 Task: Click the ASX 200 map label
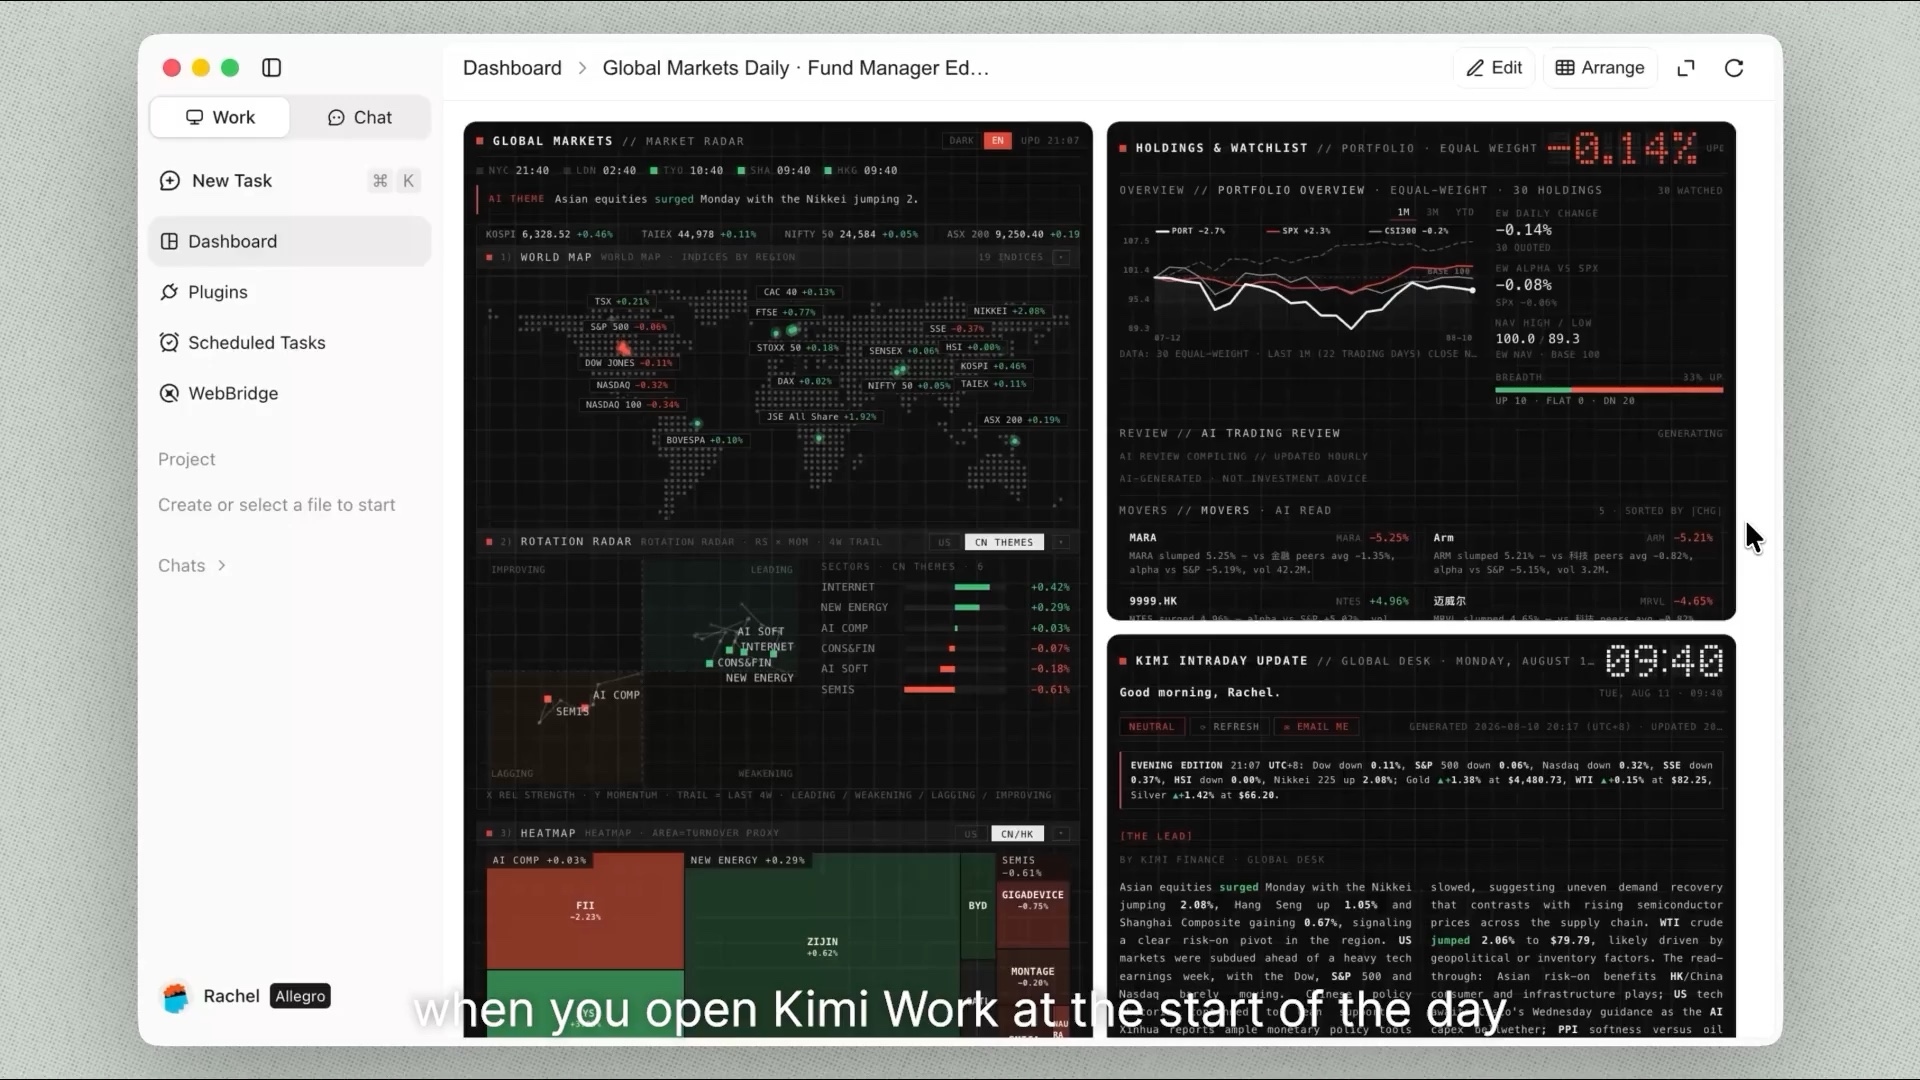1021,420
